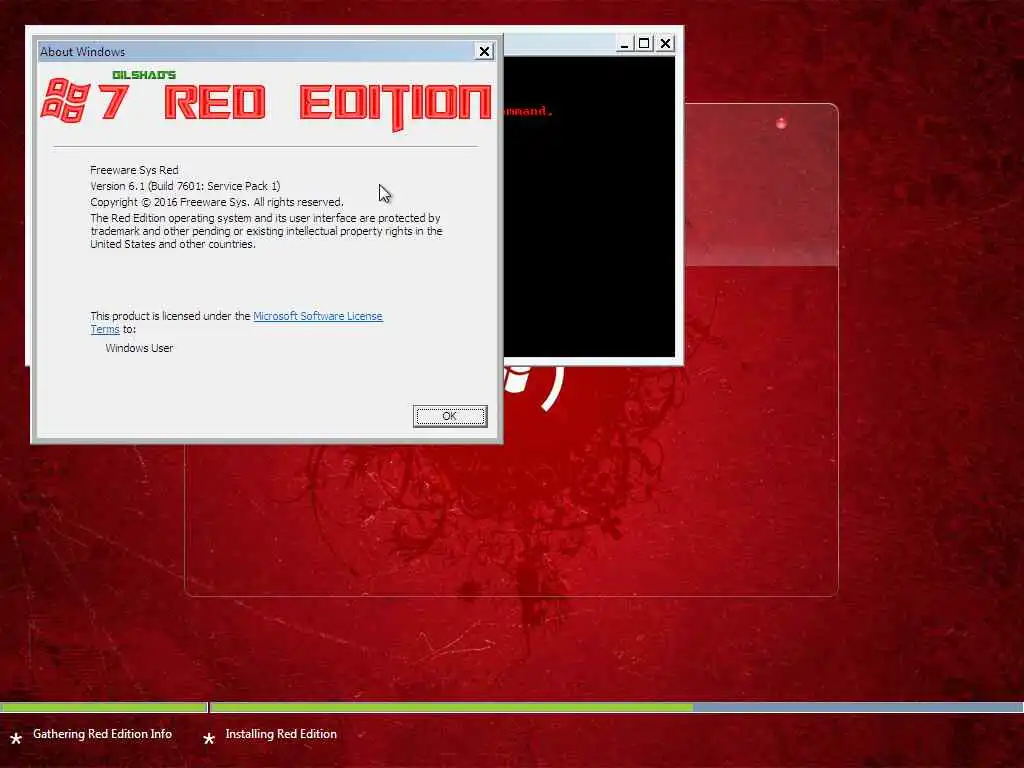Click 'Version 6.1 (Build 7601: Service Pack 1)' text

[185, 186]
